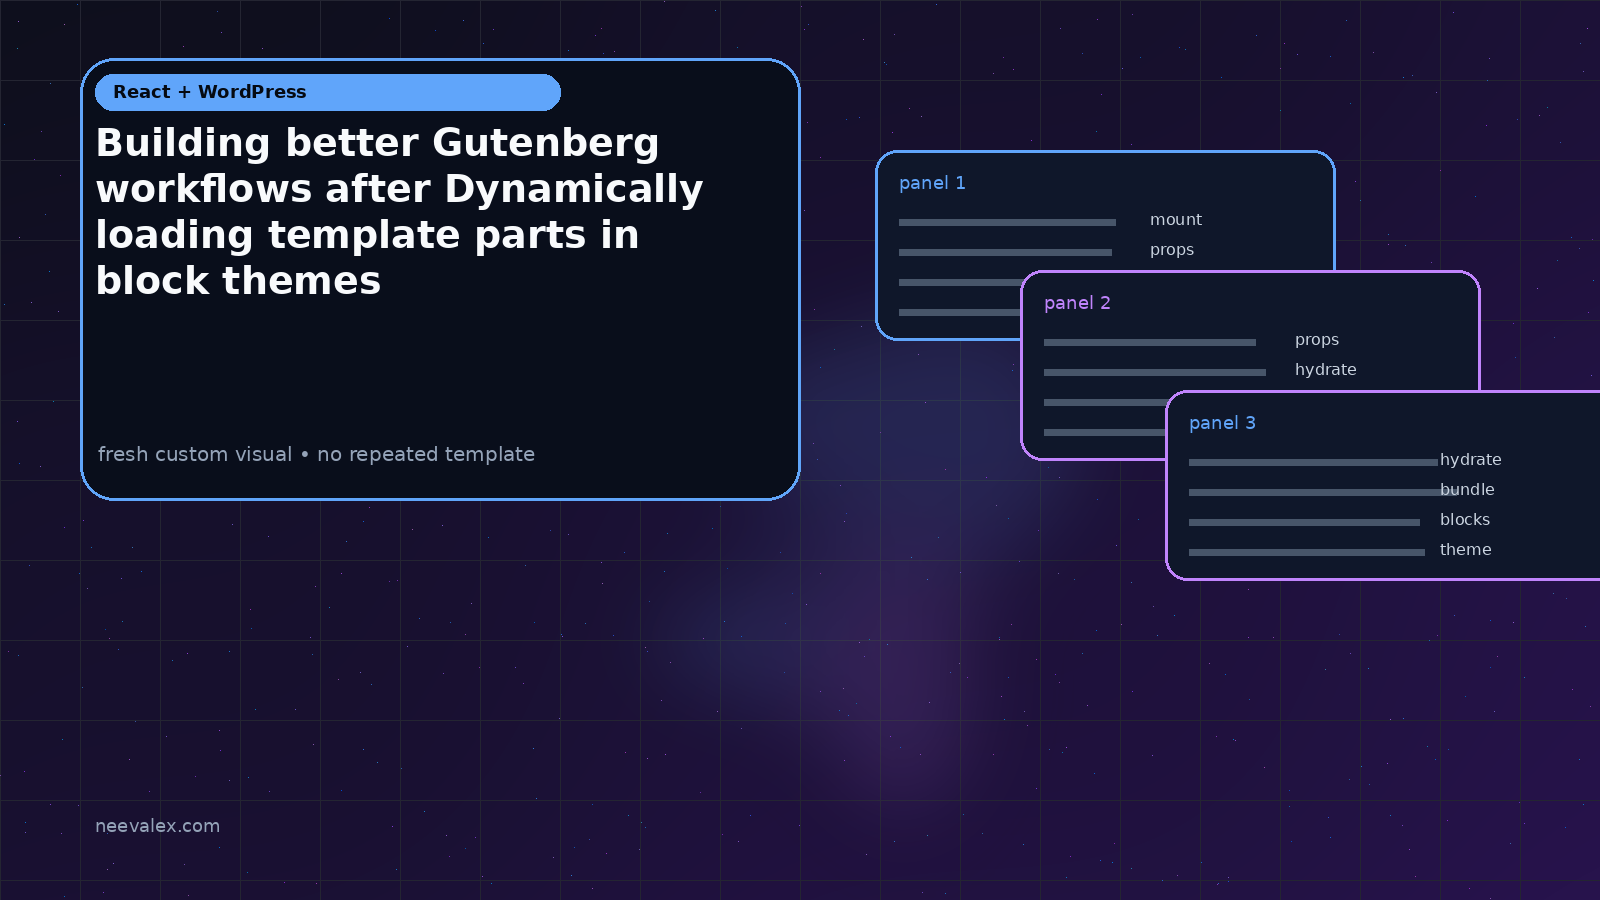Viewport: 1600px width, 900px height.
Task: Click the theme label in panel 3
Action: click(1466, 550)
